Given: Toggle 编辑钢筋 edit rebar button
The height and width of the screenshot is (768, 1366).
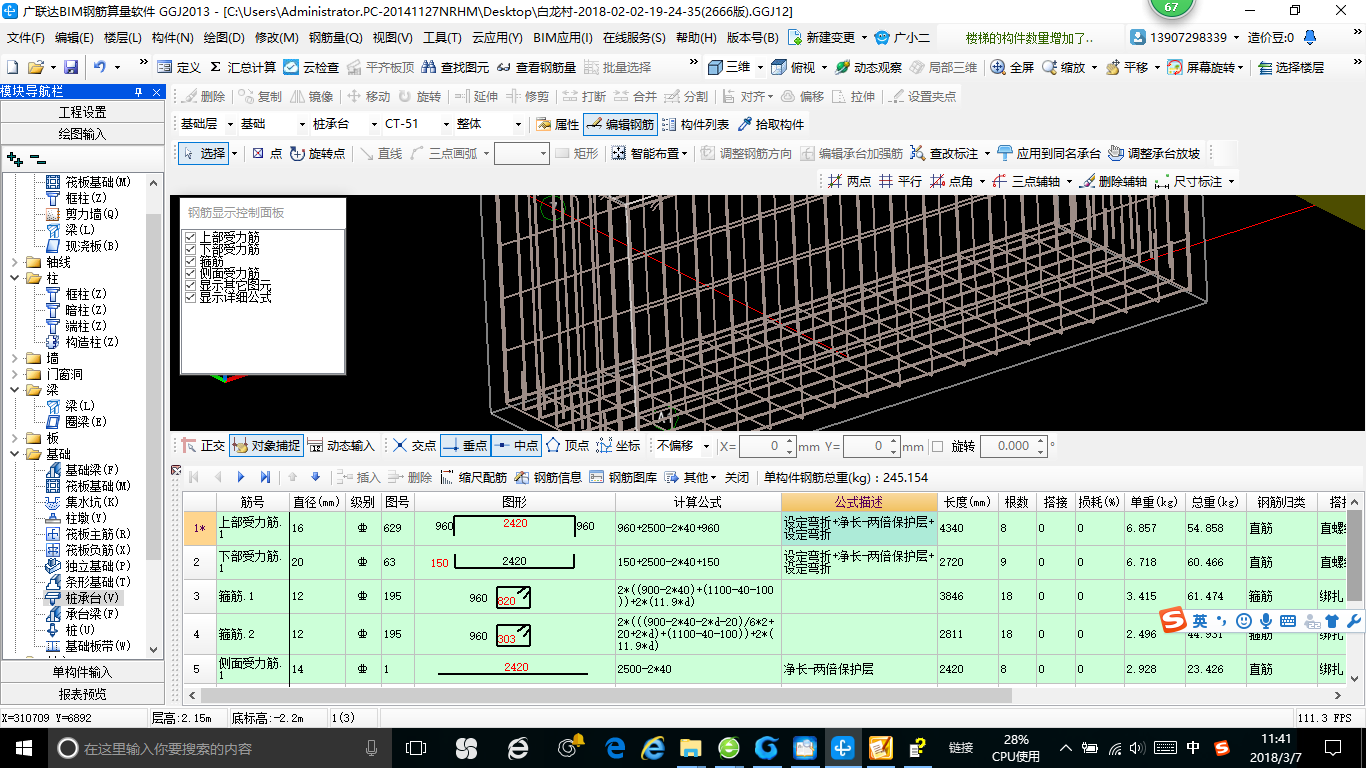Looking at the screenshot, I should (x=620, y=125).
